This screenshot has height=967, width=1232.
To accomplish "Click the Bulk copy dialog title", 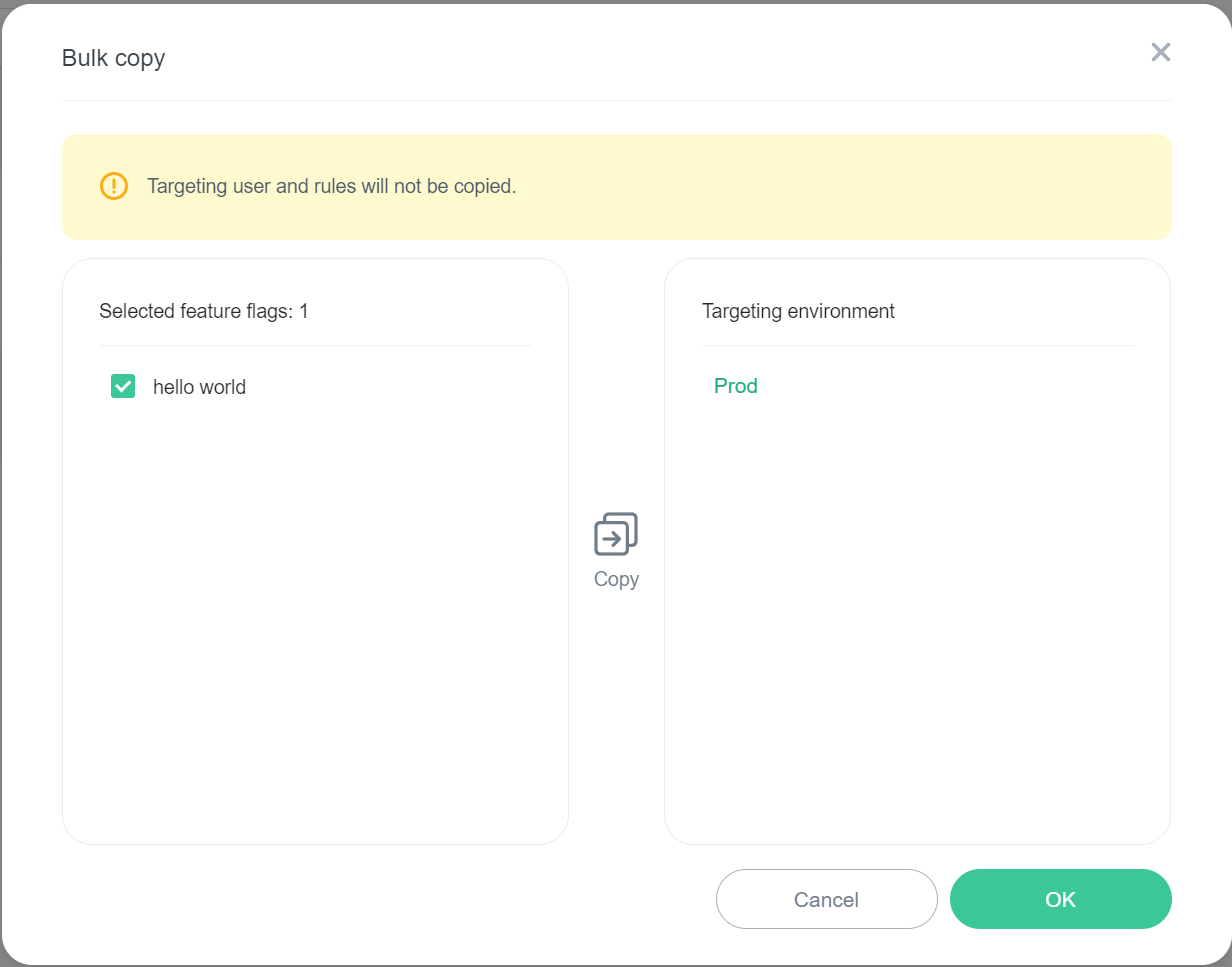I will tap(114, 58).
